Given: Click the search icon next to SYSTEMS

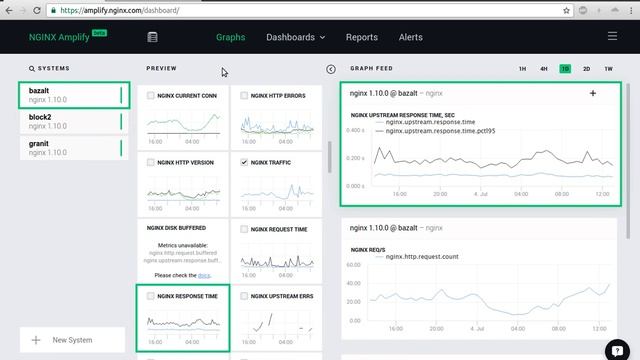Looking at the screenshot, I should (32, 69).
